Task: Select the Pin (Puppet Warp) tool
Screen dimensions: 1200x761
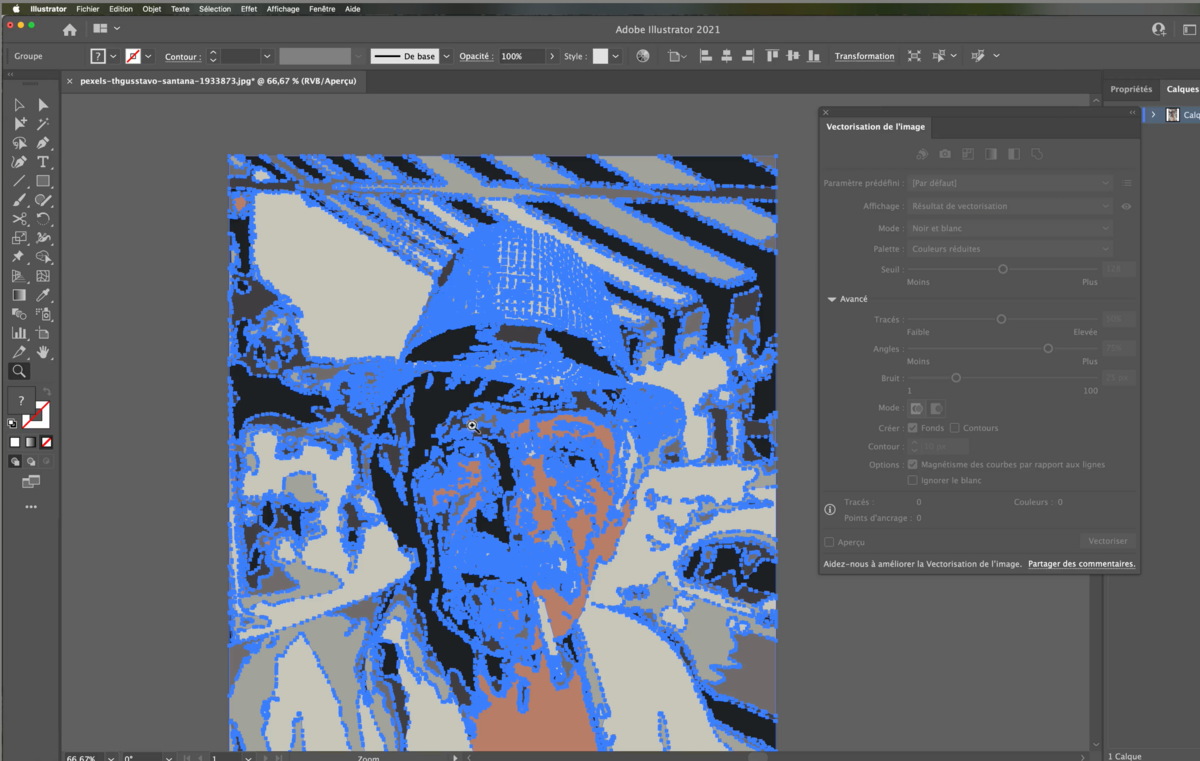Action: (x=19, y=257)
